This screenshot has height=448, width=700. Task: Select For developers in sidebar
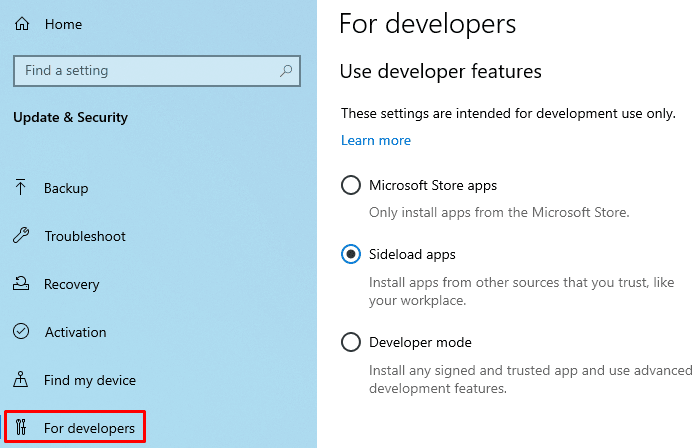coord(89,428)
